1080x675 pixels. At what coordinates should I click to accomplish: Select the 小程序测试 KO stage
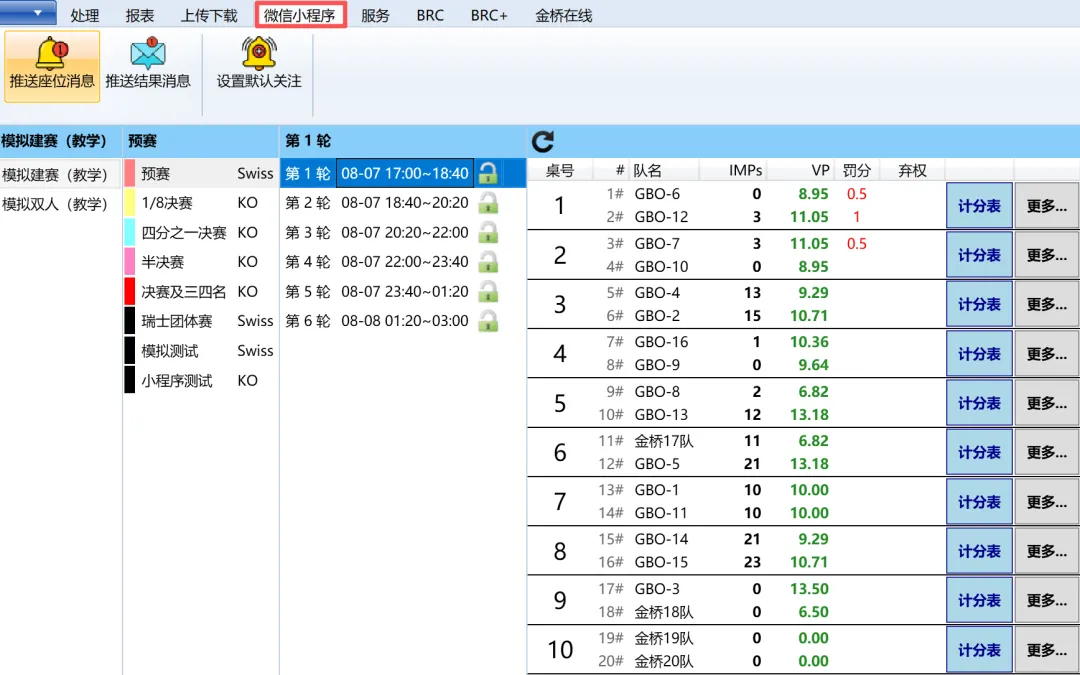pos(200,380)
